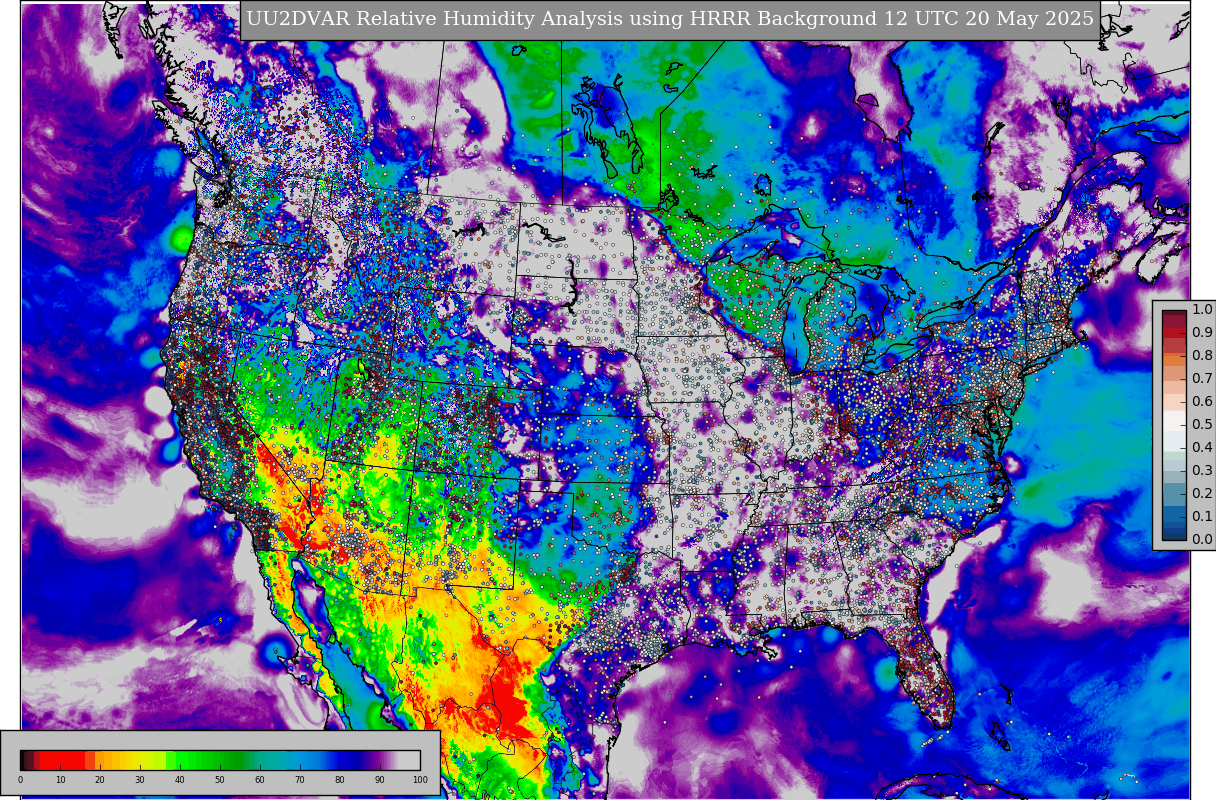Click the '90' tick label on humidity colorbar
Image resolution: width=1216 pixels, height=800 pixels.
380,779
